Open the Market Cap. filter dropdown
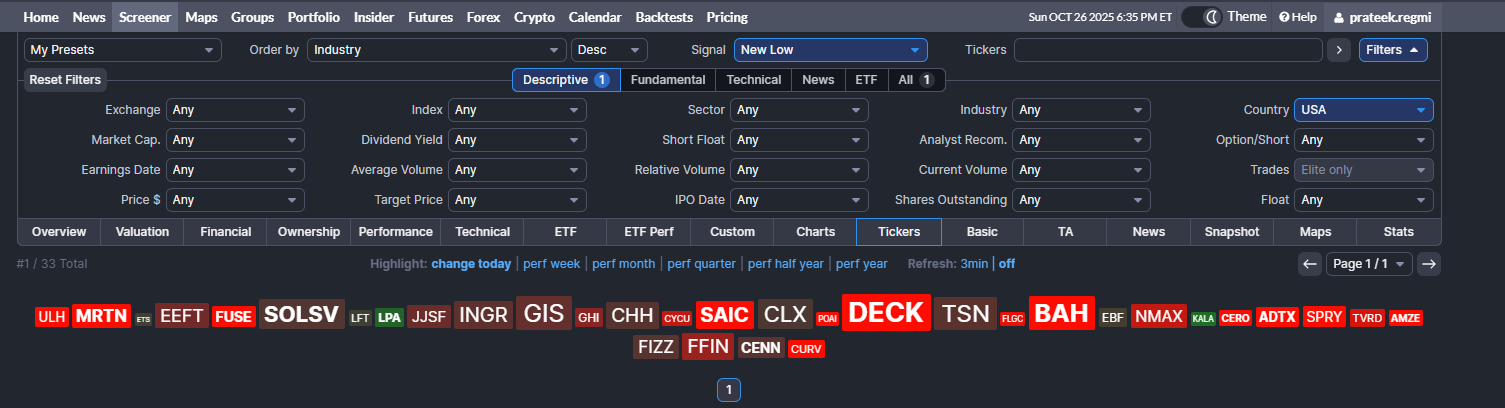Image resolution: width=1505 pixels, height=408 pixels. (235, 140)
